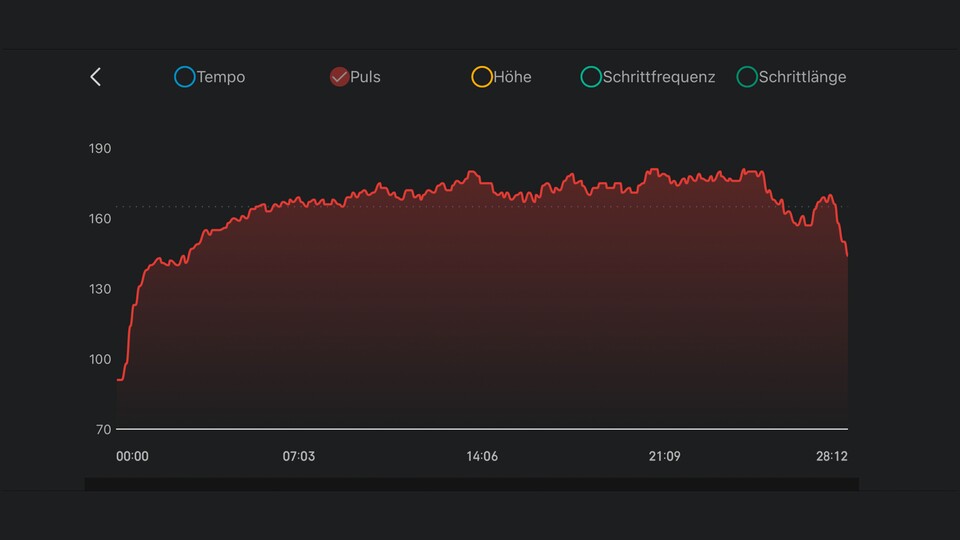The image size is (960, 540).
Task: Click the 28:12 end time marker
Action: click(x=832, y=457)
